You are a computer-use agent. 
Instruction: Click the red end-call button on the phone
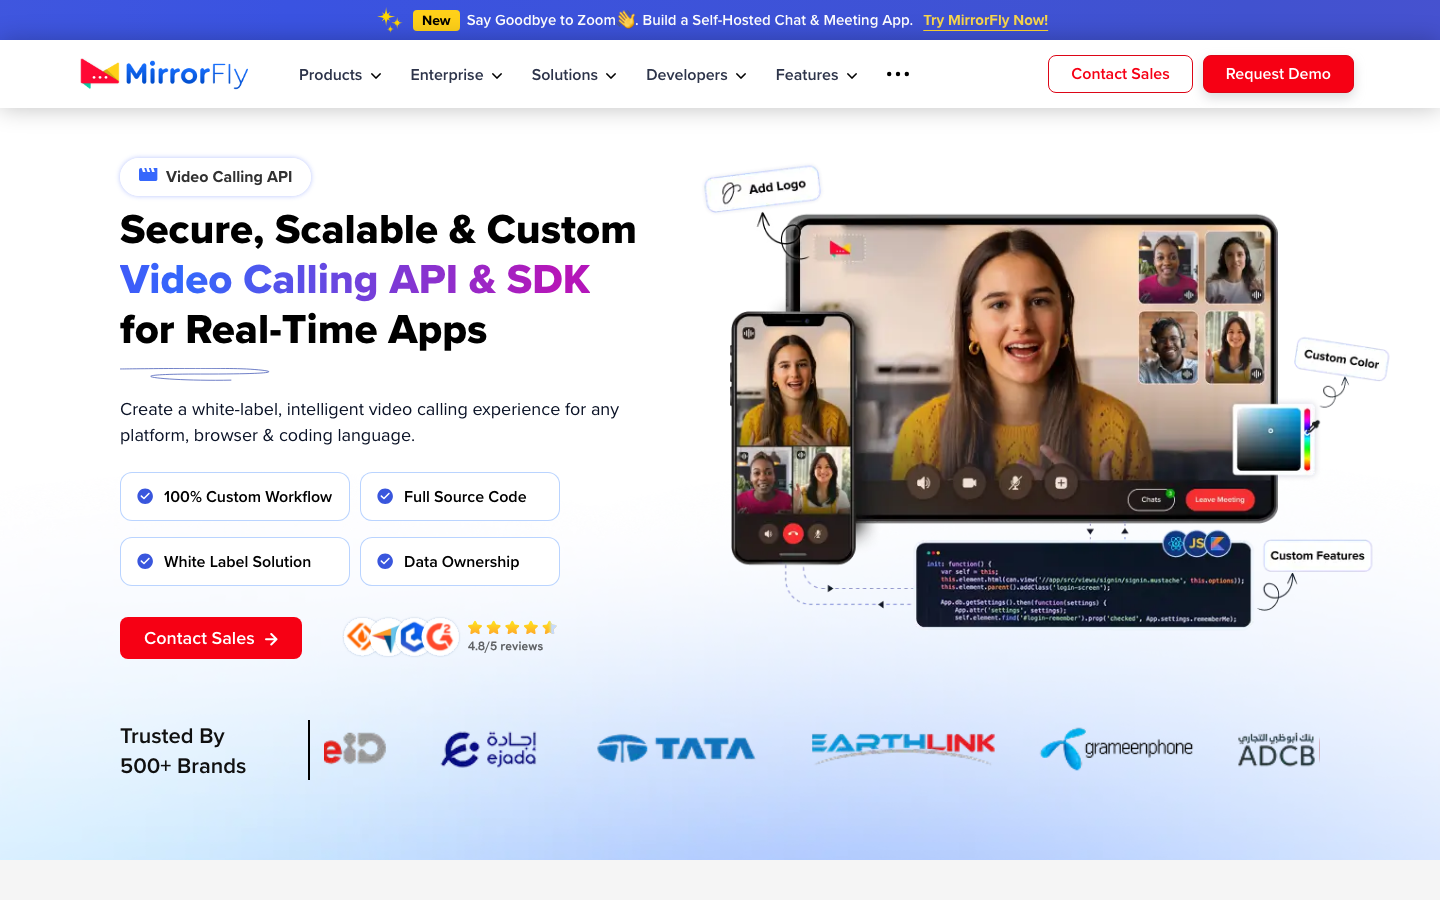pos(793,534)
